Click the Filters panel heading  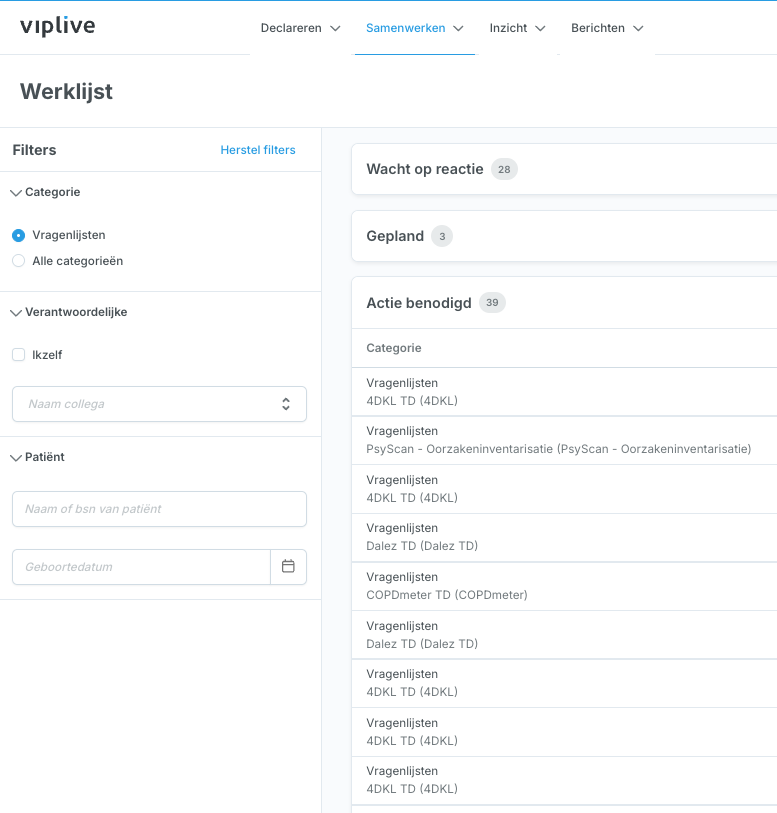click(x=34, y=150)
